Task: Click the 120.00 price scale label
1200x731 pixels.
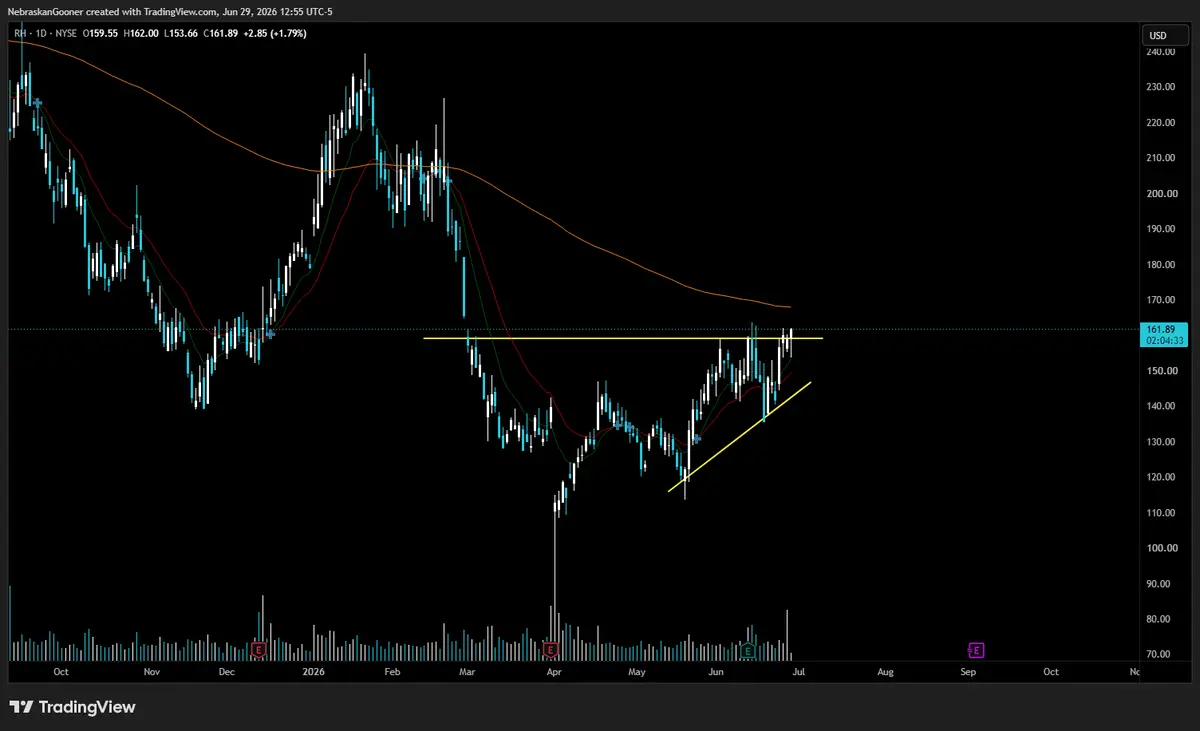Action: (1162, 477)
